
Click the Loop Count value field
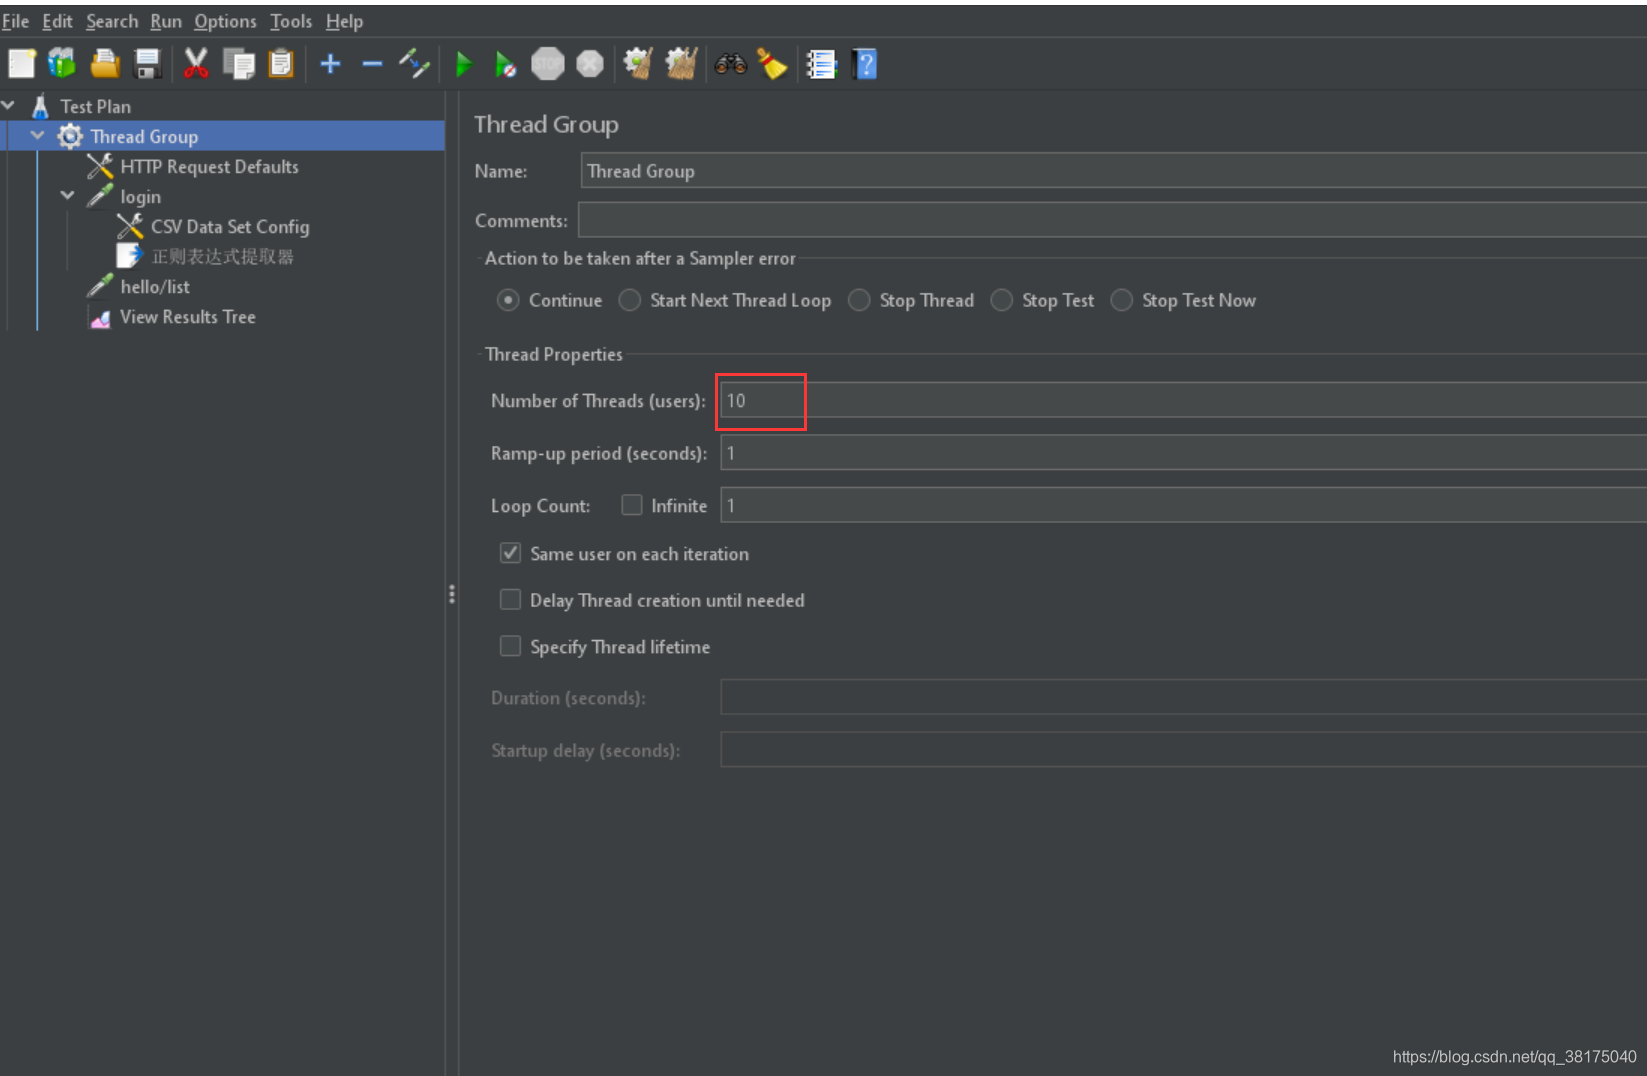1183,505
